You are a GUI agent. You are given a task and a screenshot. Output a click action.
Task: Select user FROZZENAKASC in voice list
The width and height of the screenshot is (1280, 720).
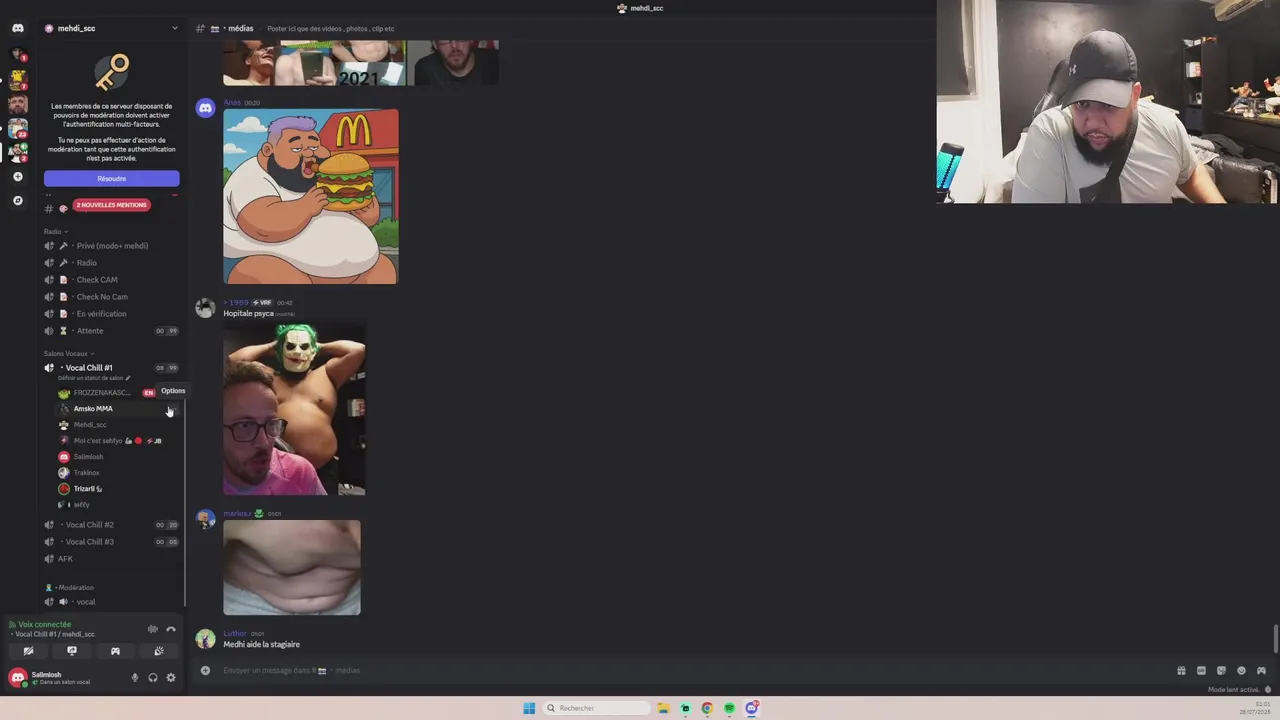point(101,393)
